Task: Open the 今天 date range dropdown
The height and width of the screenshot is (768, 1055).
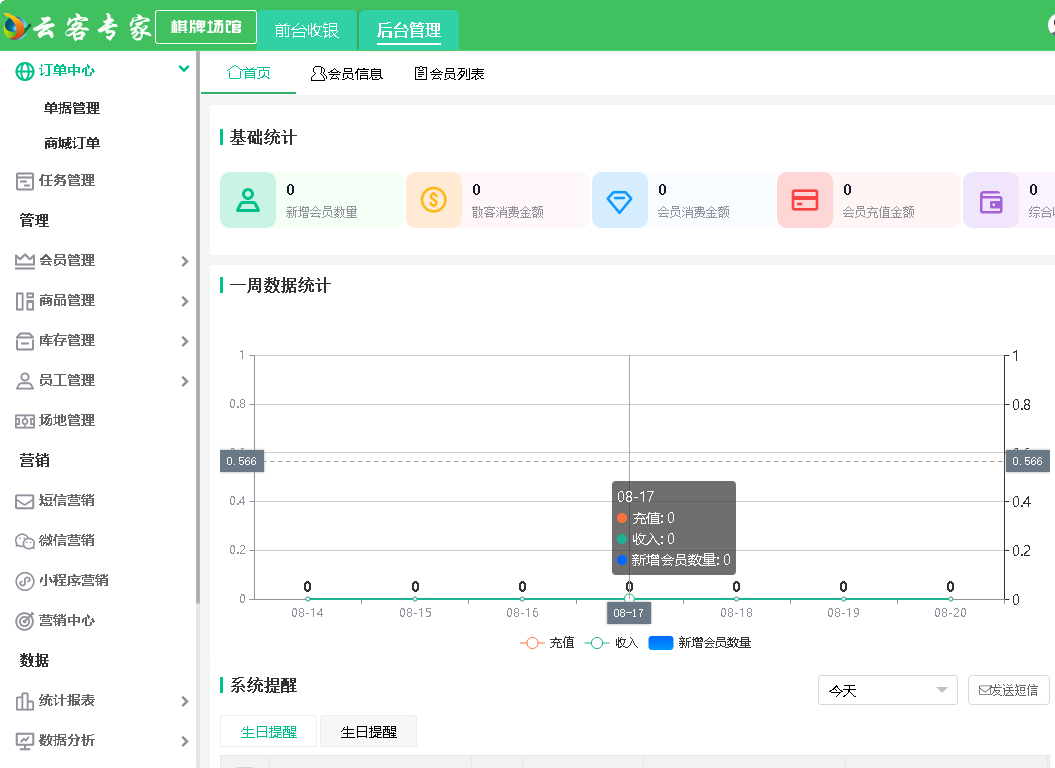Action: coord(887,690)
